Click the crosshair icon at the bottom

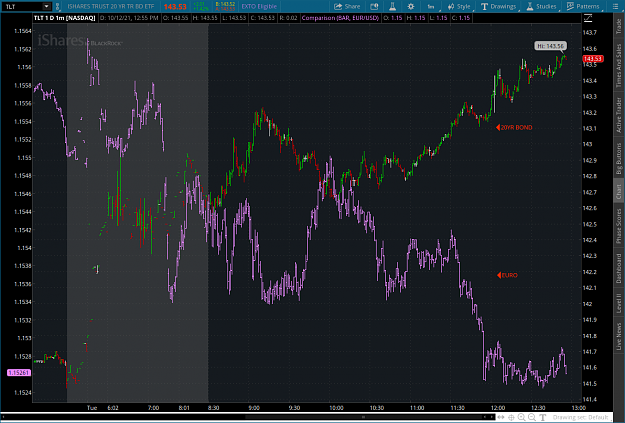[511, 417]
